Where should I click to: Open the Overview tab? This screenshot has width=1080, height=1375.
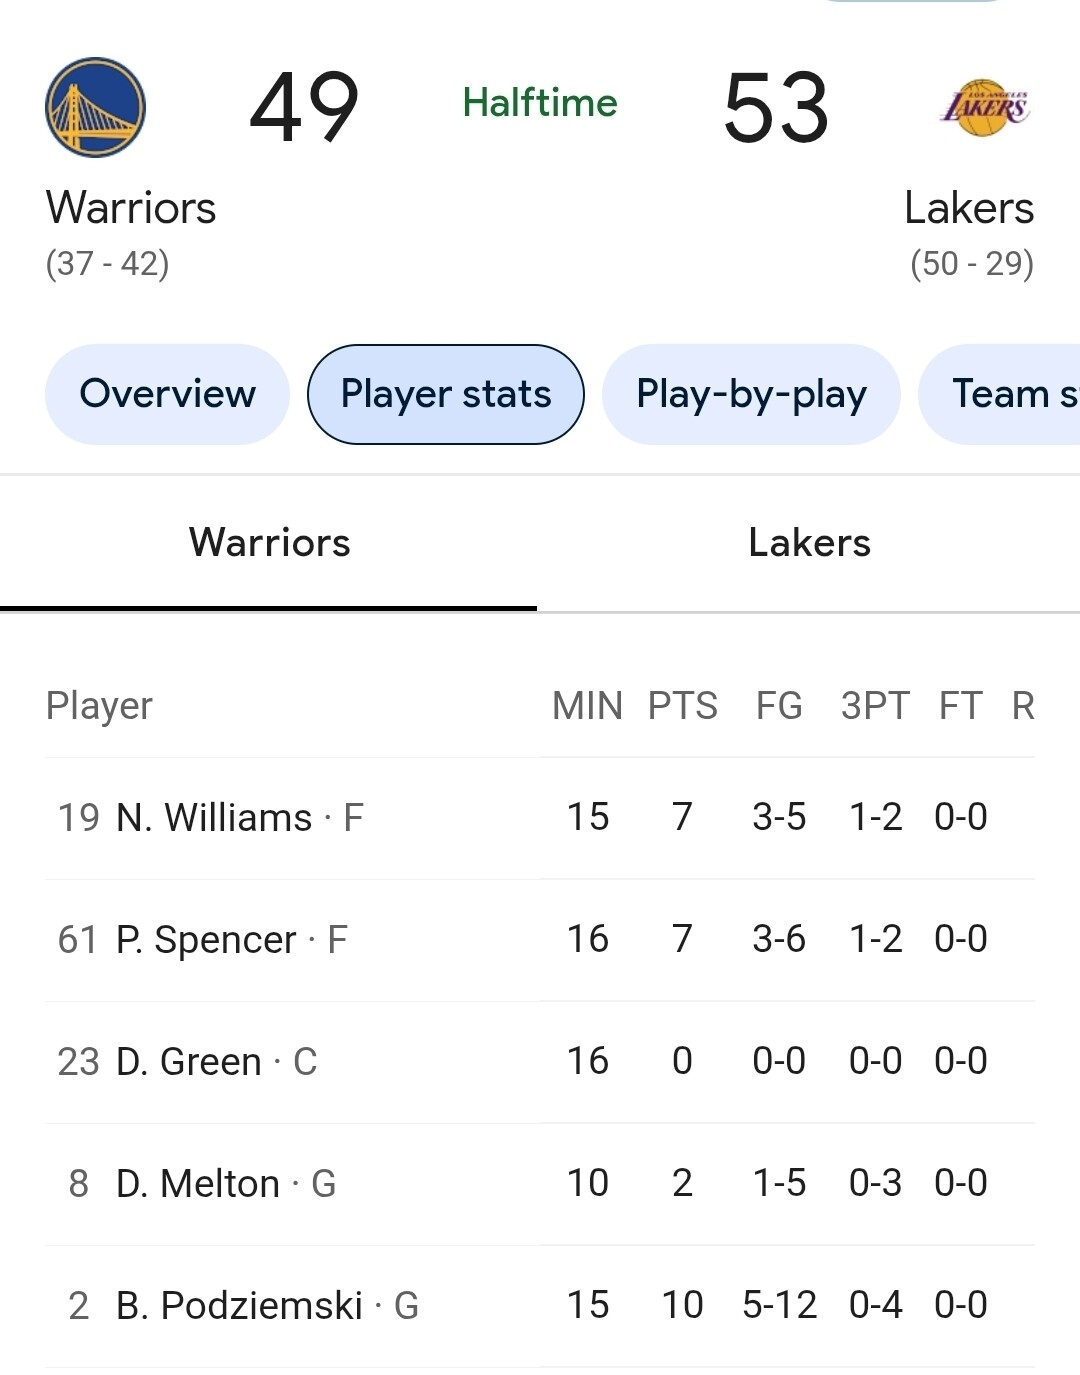(167, 394)
